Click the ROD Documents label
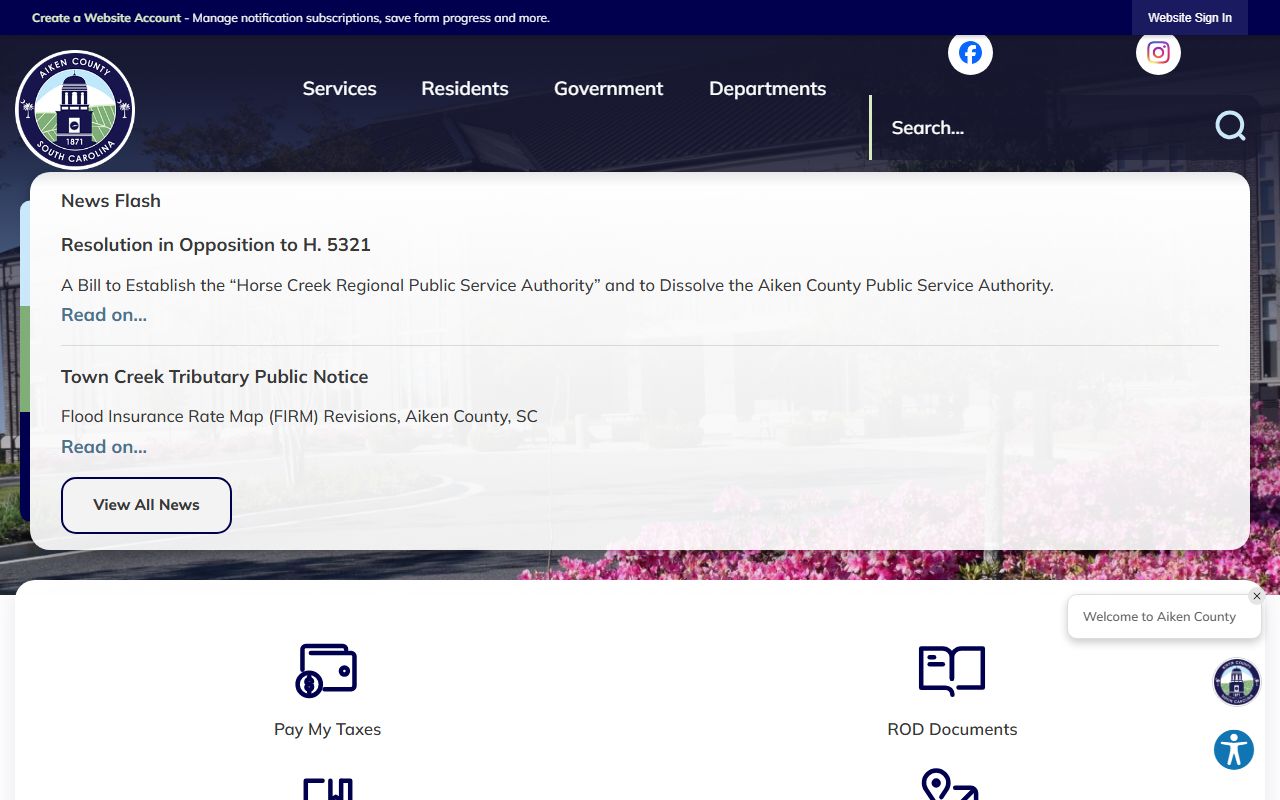 952,729
